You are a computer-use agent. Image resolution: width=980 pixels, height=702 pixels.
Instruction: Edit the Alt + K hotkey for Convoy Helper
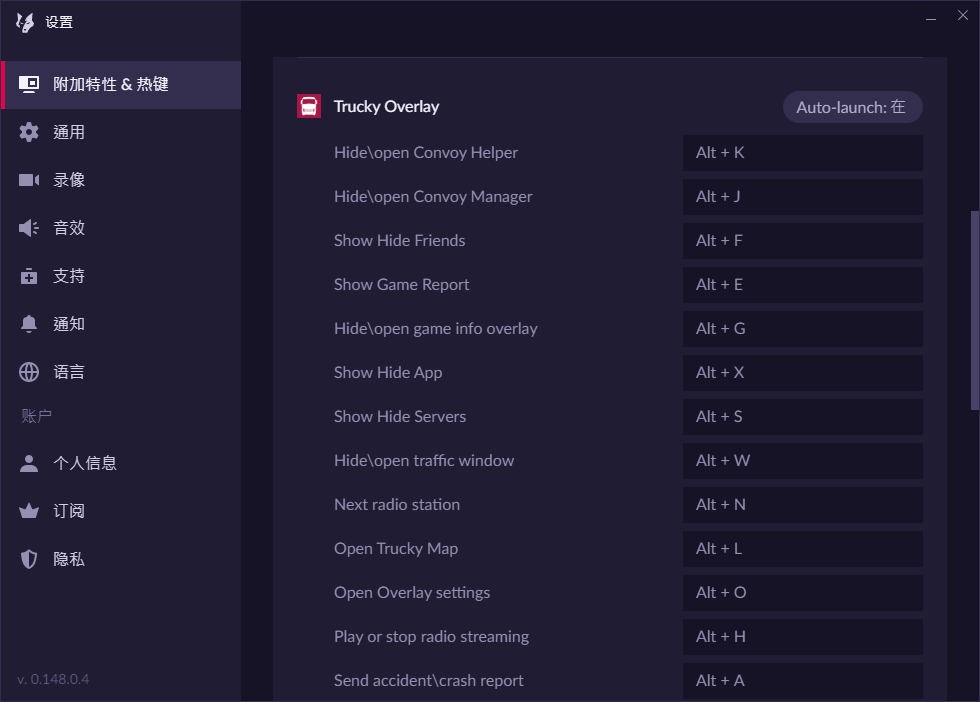tap(802, 153)
